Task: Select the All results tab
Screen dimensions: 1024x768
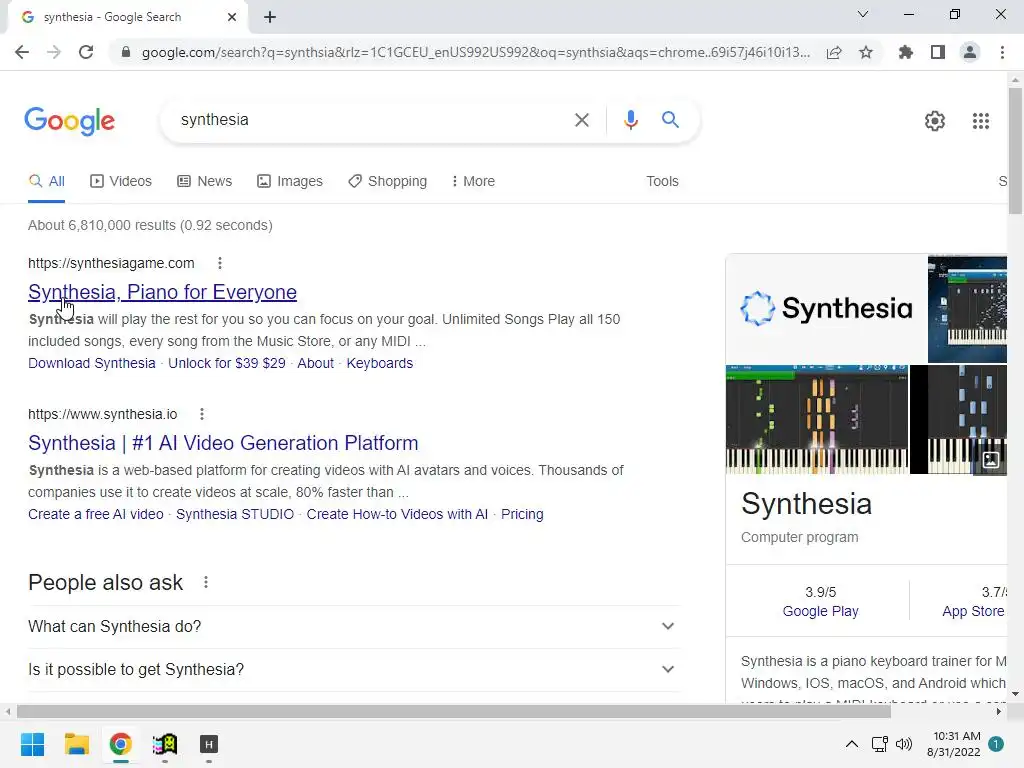Action: pyautogui.click(x=46, y=181)
